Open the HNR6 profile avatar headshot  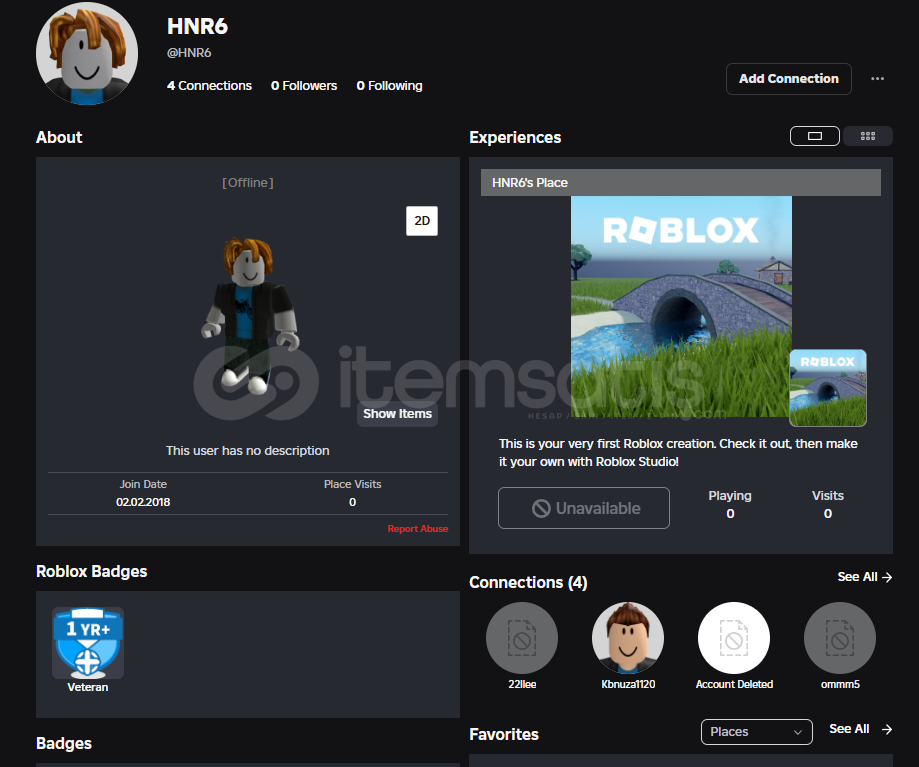point(87,53)
